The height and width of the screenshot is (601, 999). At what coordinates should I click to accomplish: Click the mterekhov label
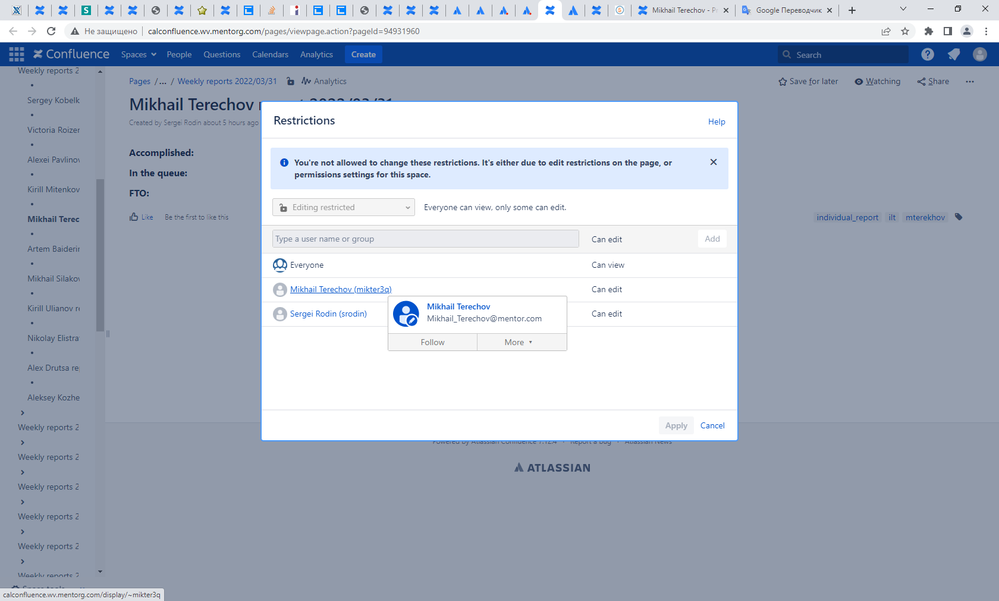925,217
